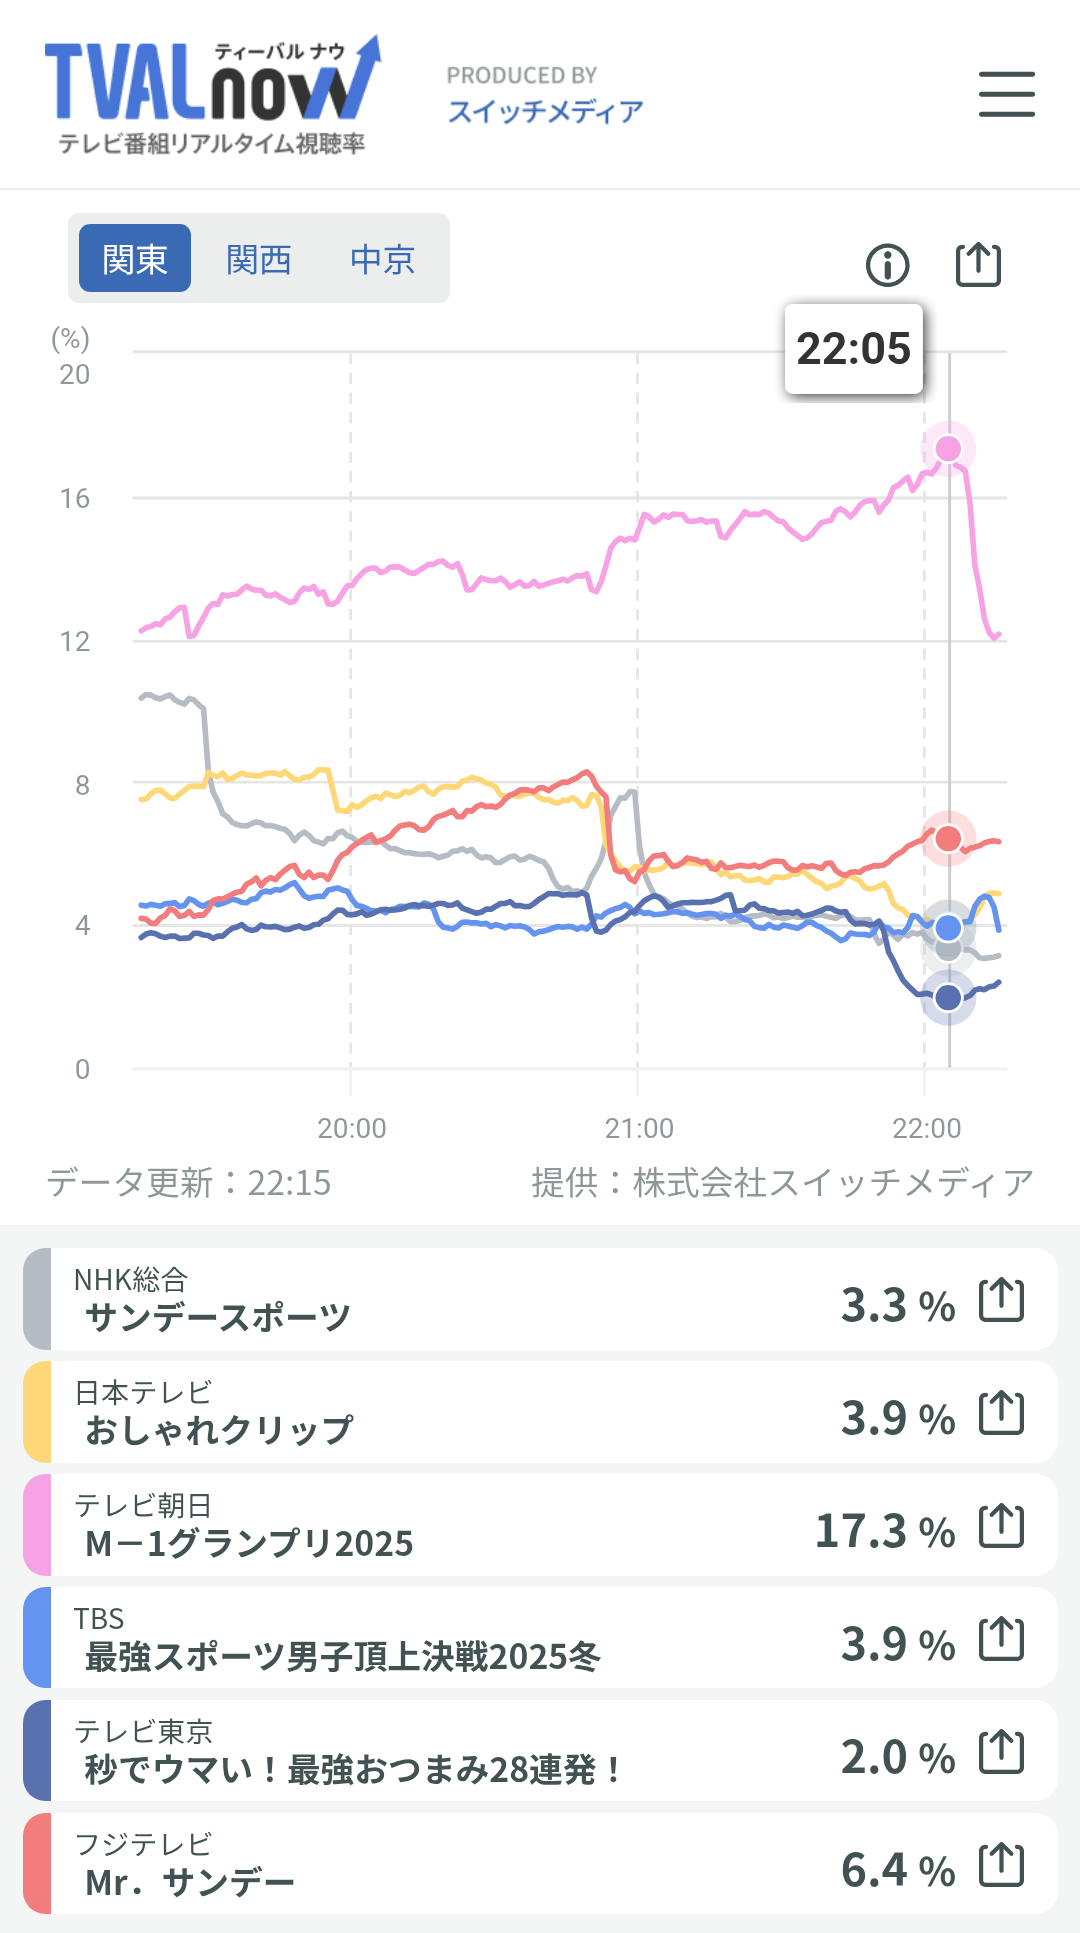Click the TVAL now logo
This screenshot has height=1933, width=1080.
tap(213, 95)
